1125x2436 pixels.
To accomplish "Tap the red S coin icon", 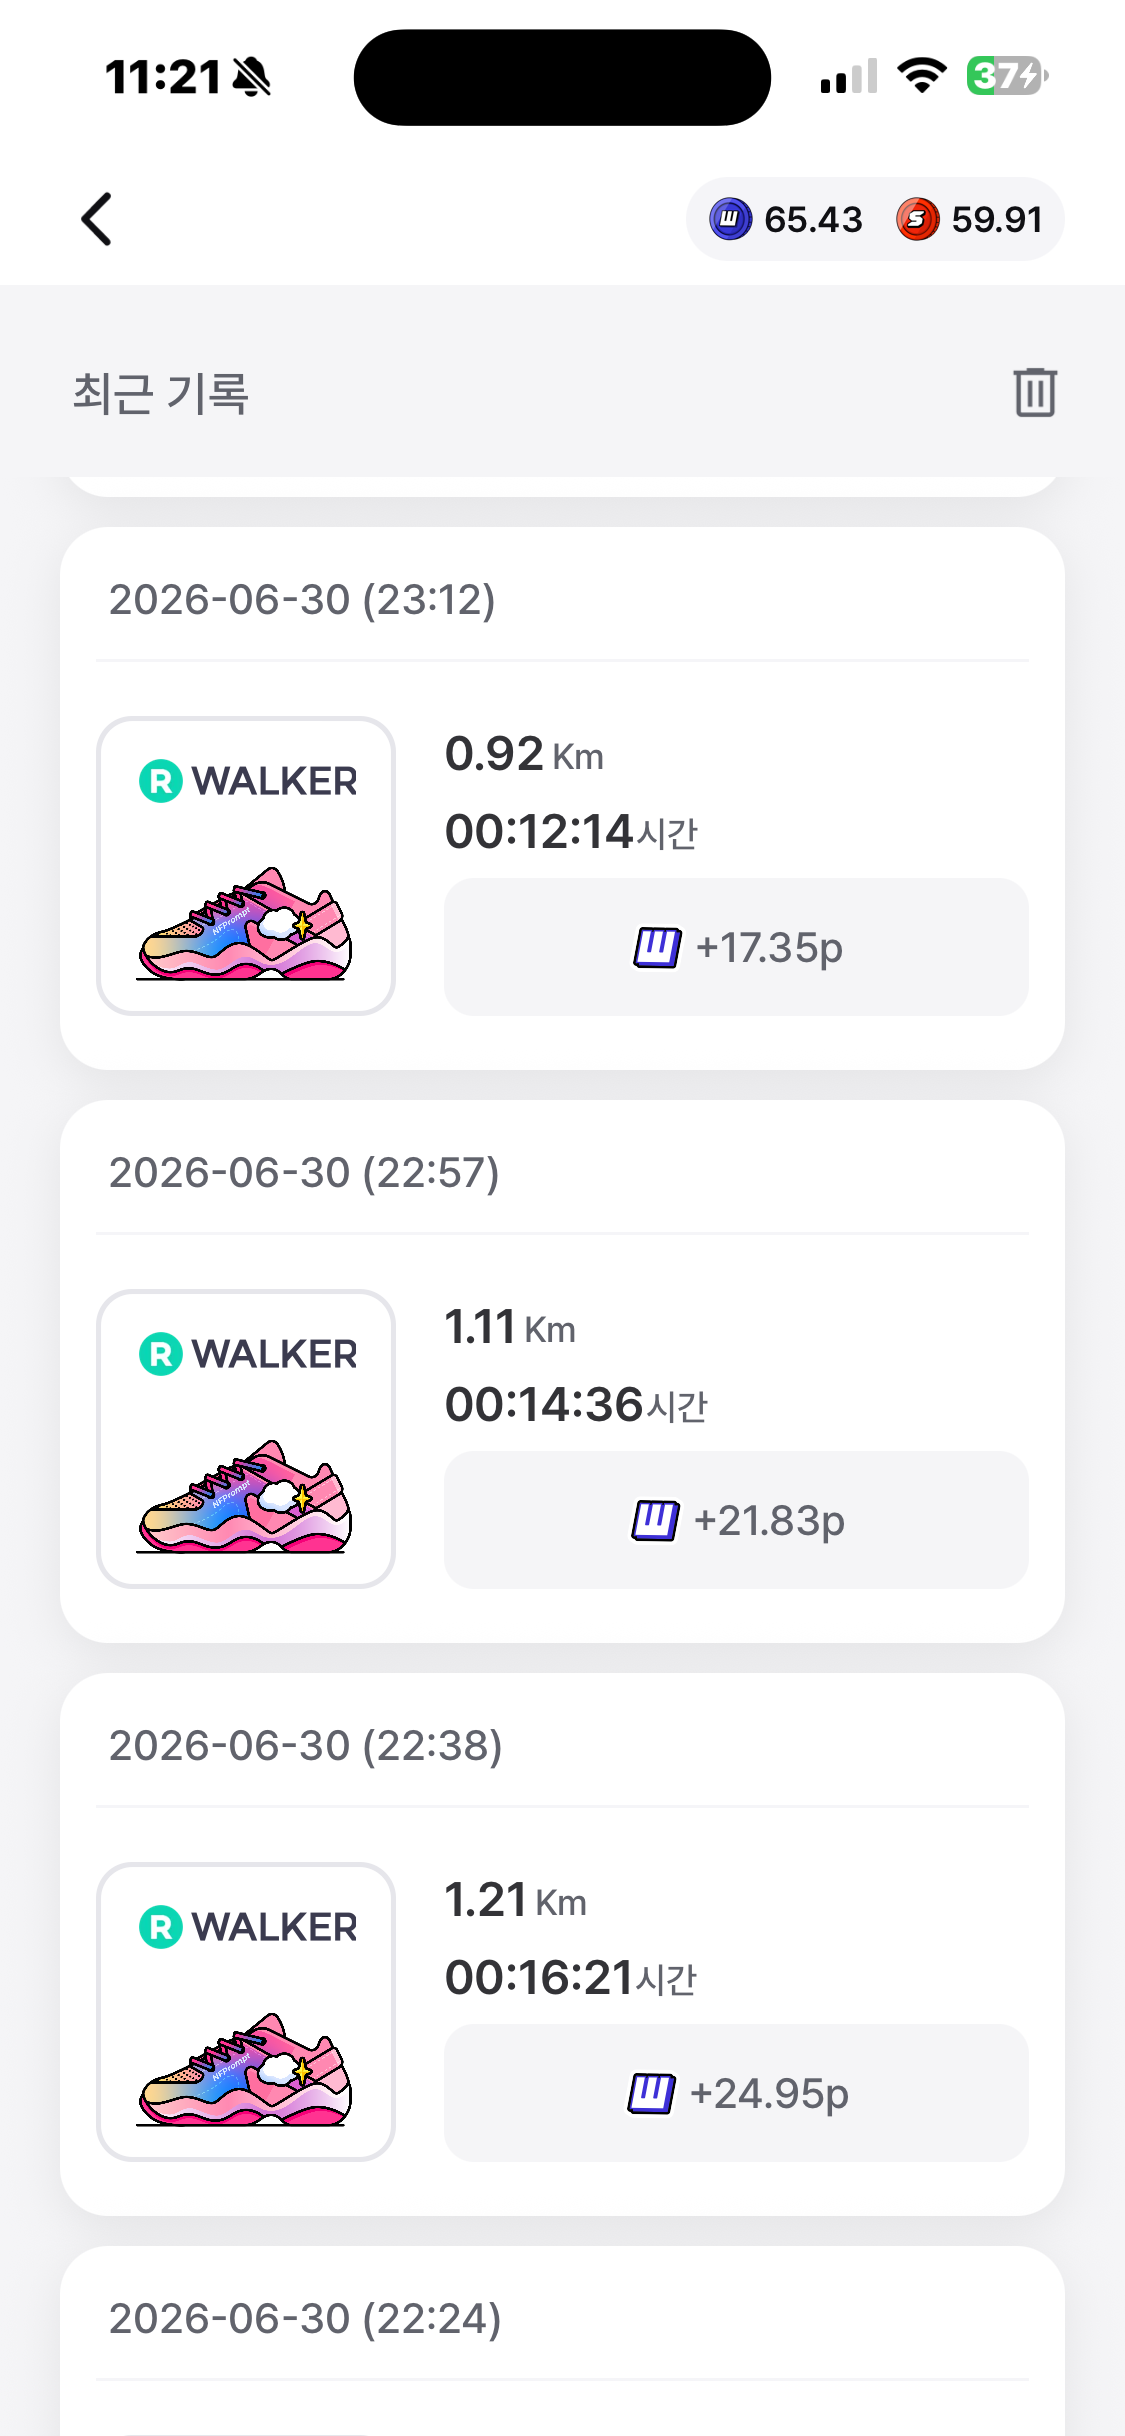I will 917,219.
